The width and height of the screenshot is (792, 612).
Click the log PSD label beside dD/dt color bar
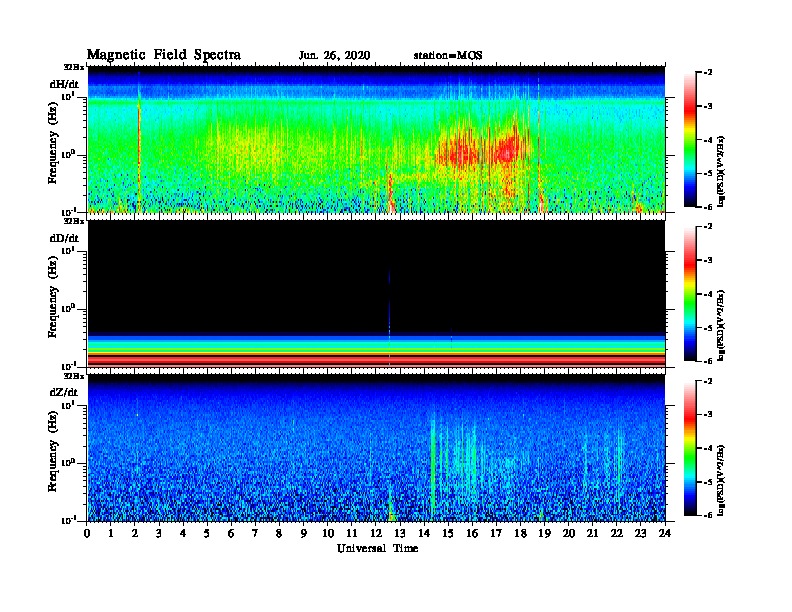coord(721,325)
